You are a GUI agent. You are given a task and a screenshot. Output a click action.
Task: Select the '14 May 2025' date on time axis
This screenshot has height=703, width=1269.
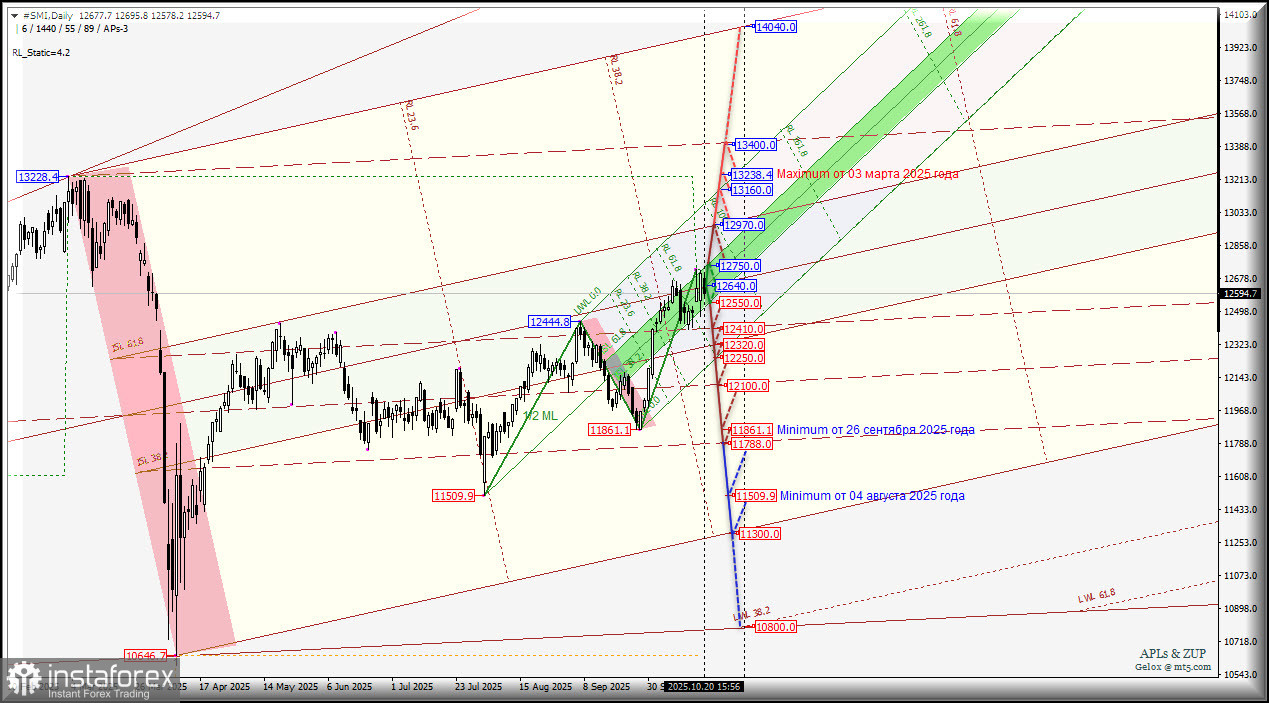(289, 687)
